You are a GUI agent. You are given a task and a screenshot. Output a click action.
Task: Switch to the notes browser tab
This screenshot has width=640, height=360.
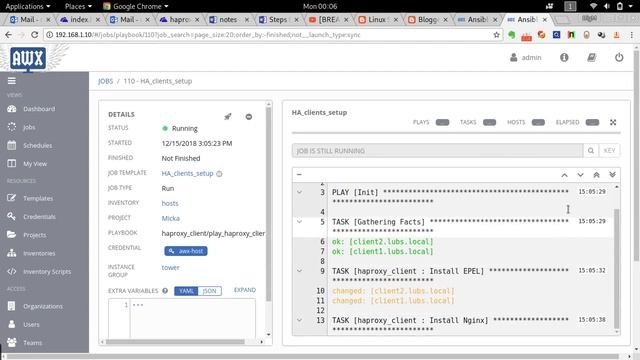(229, 20)
